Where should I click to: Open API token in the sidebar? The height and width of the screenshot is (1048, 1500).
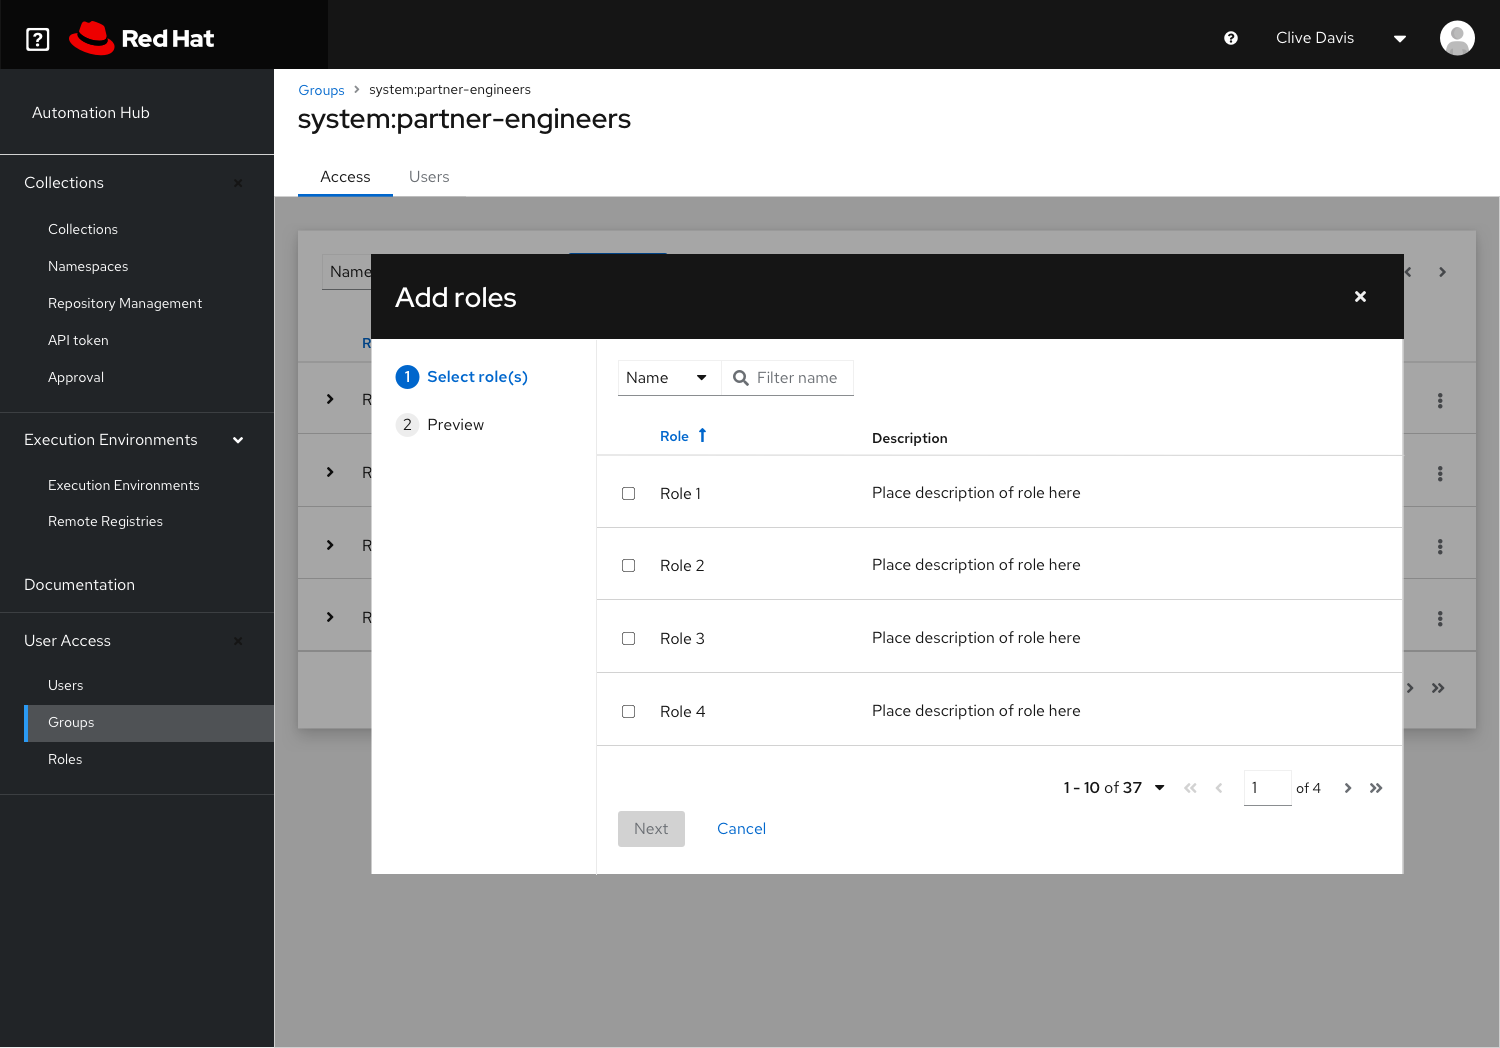[x=78, y=340]
